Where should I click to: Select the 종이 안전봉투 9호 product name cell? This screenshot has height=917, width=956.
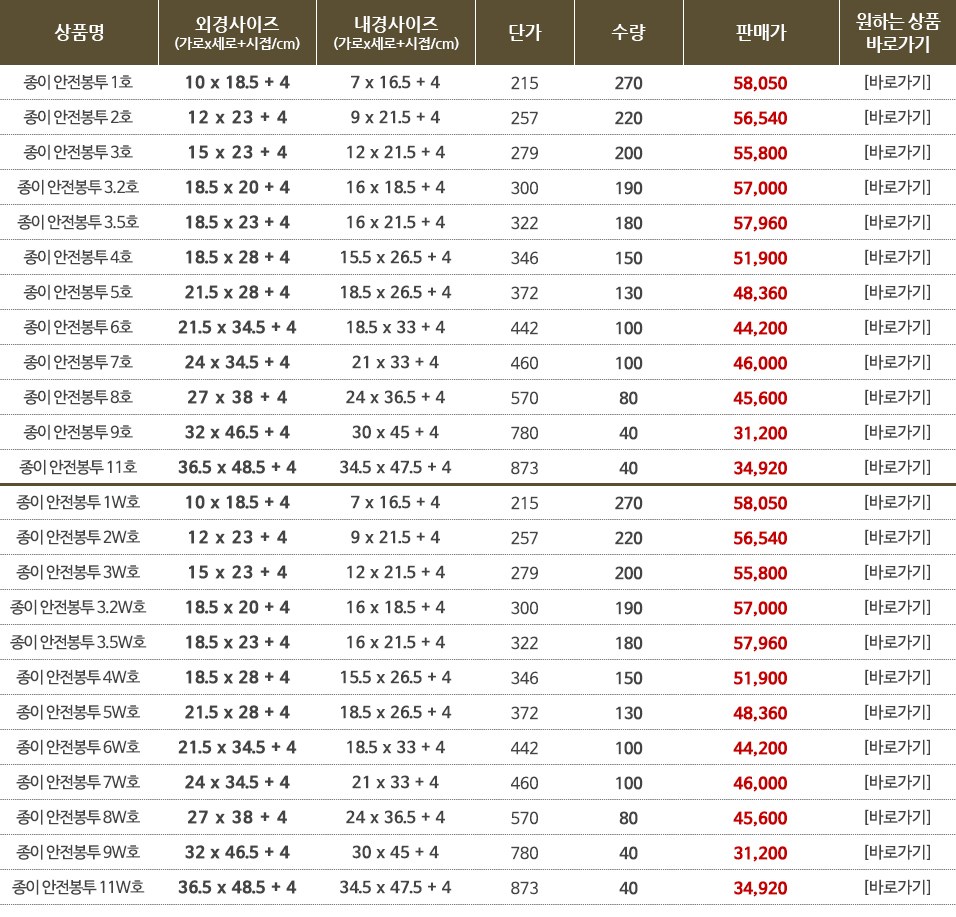[x=78, y=433]
